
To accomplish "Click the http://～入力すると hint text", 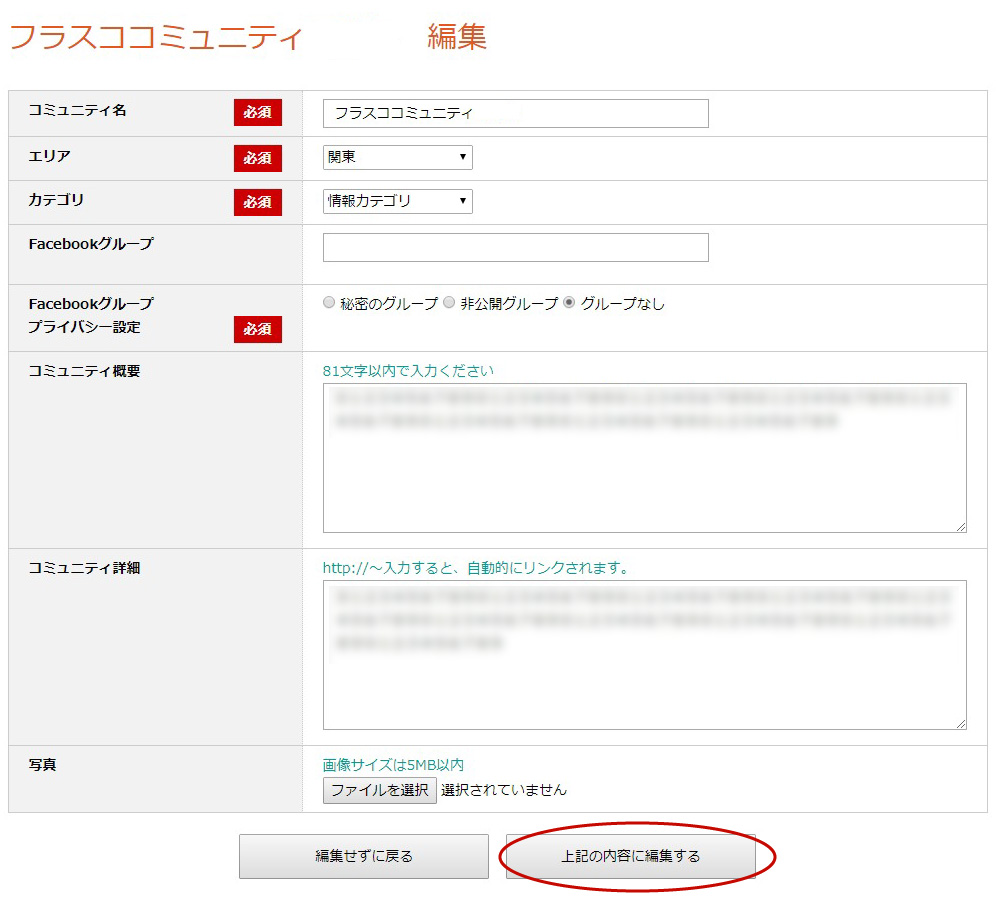I will (475, 568).
